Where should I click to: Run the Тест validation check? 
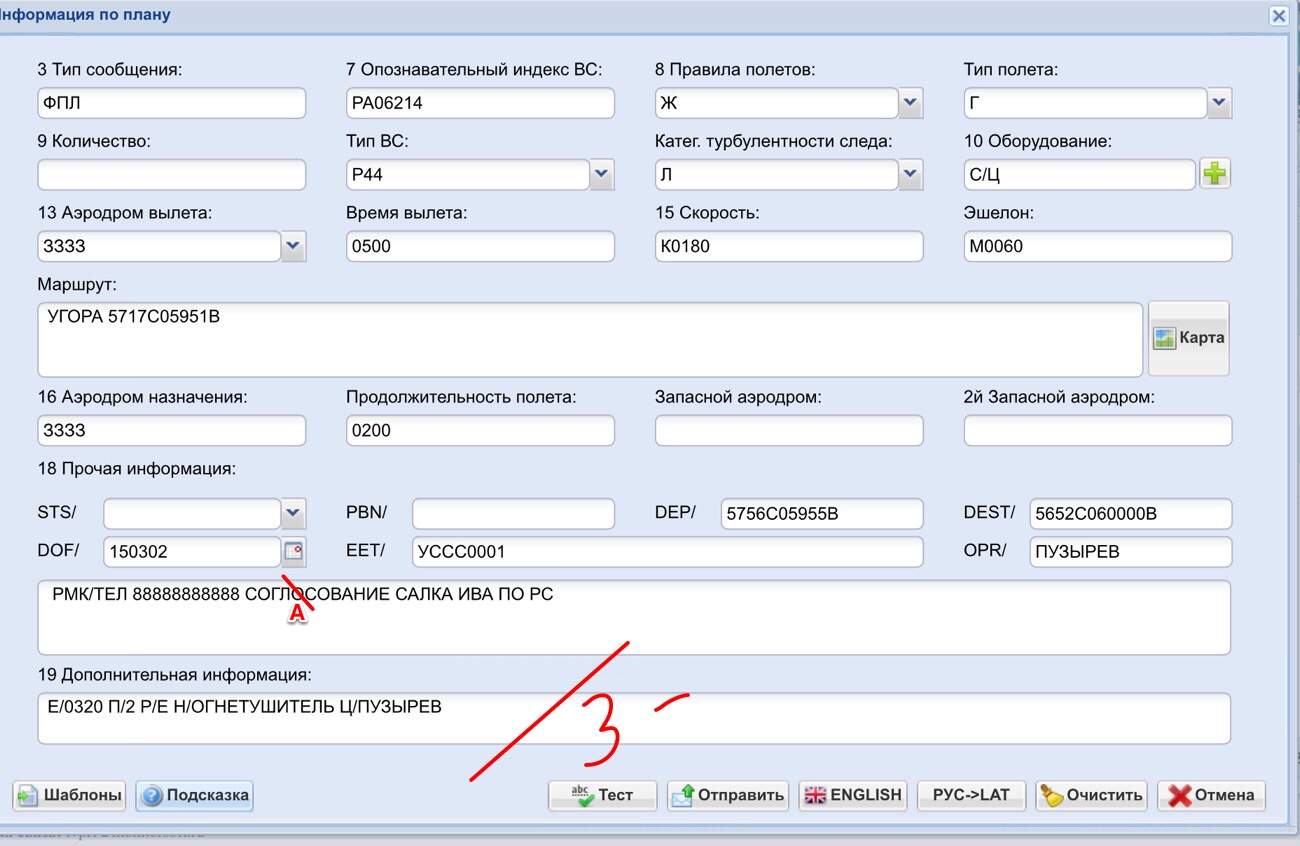pos(602,796)
